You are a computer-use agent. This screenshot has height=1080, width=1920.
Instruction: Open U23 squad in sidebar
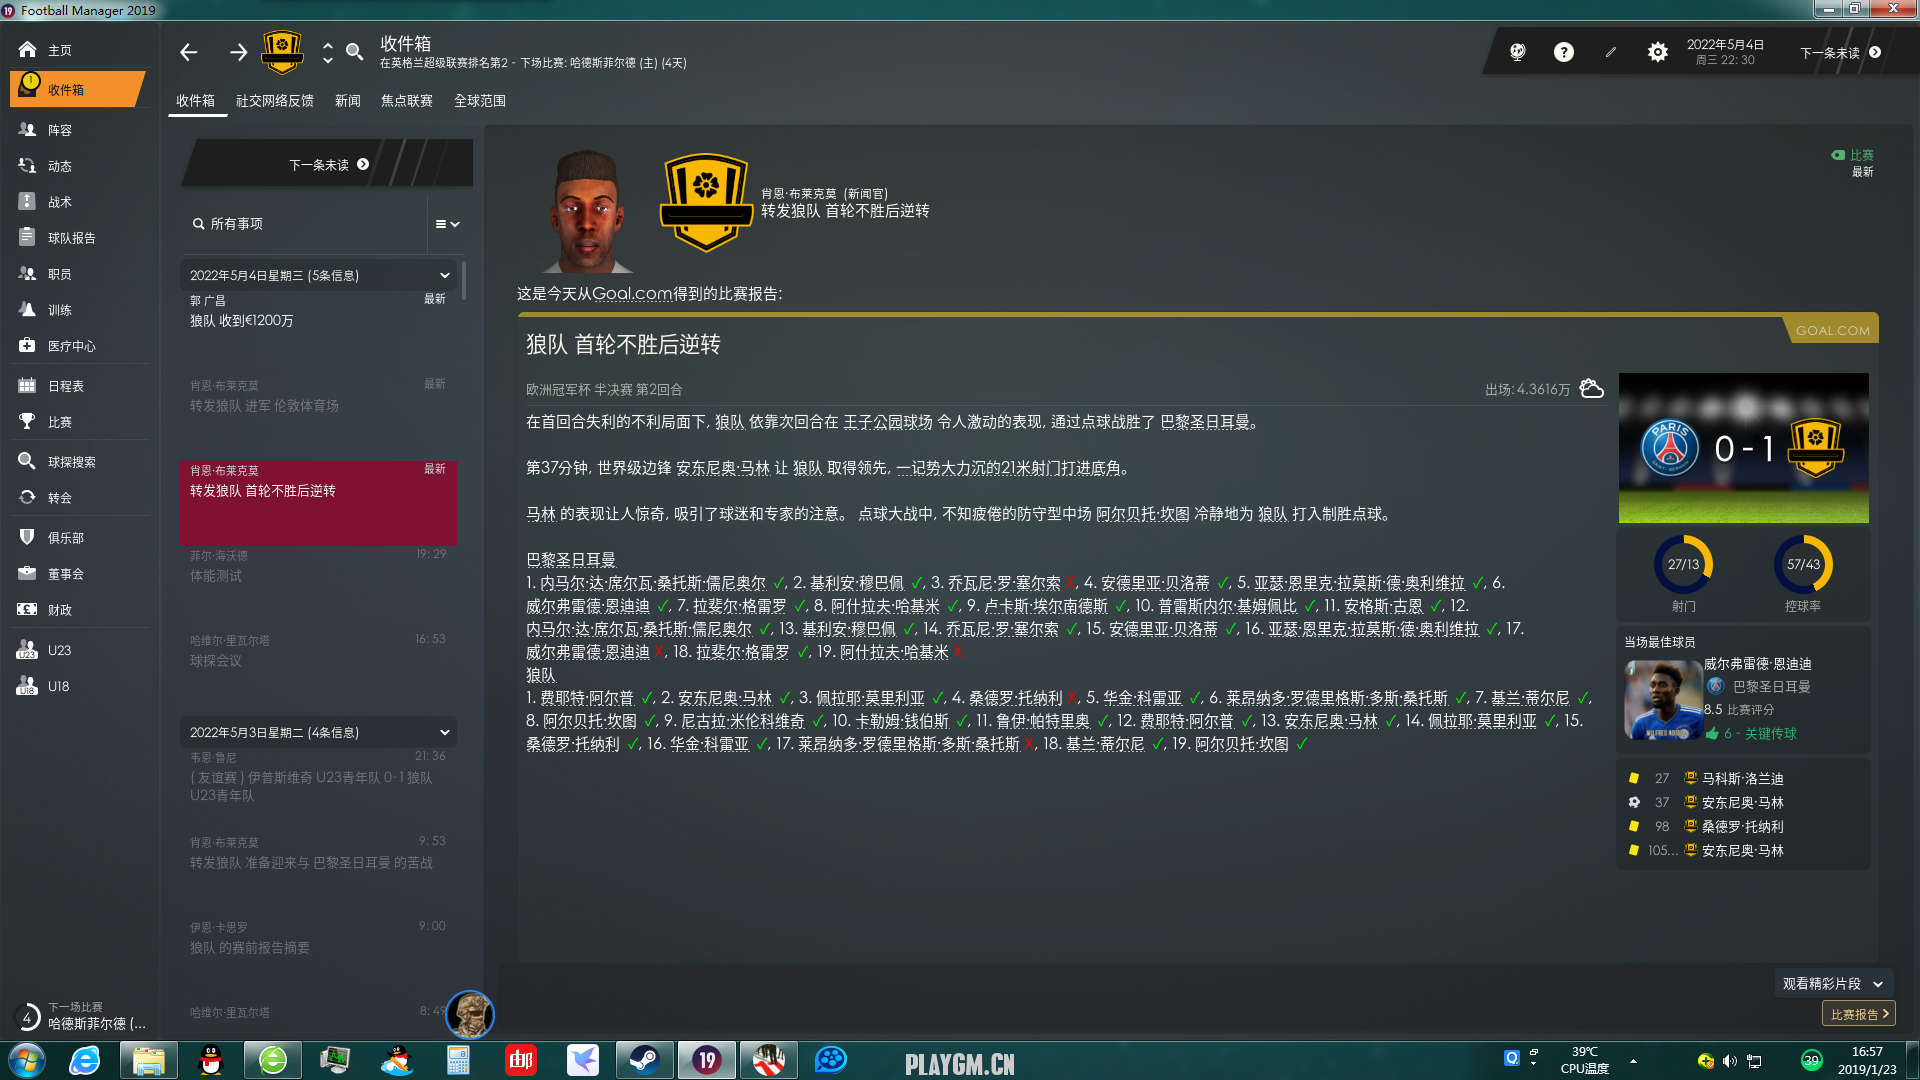(x=80, y=650)
